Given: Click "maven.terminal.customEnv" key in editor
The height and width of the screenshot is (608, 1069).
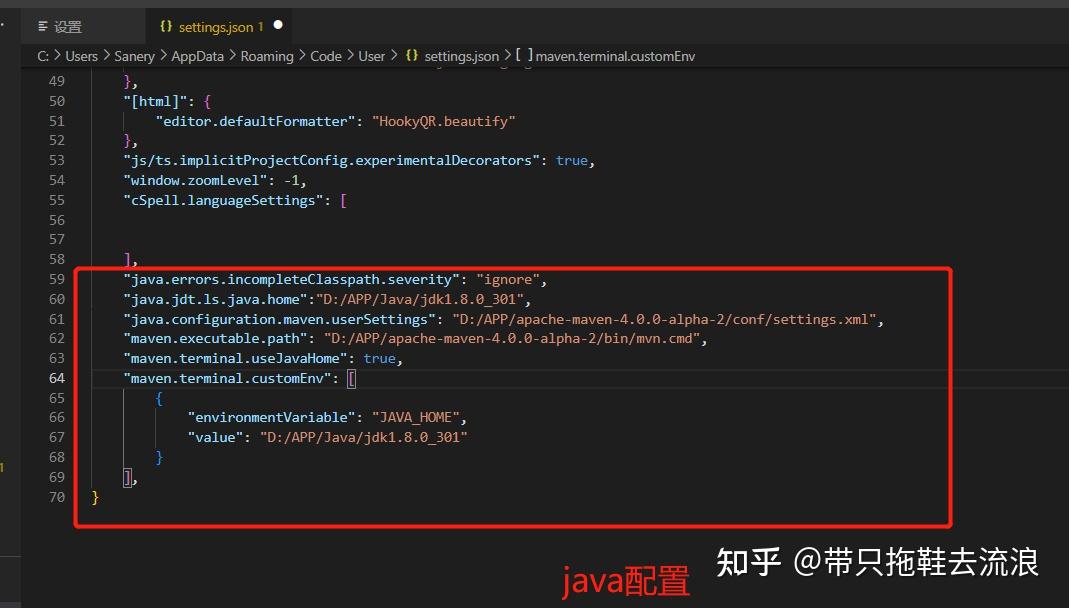Looking at the screenshot, I should 228,378.
